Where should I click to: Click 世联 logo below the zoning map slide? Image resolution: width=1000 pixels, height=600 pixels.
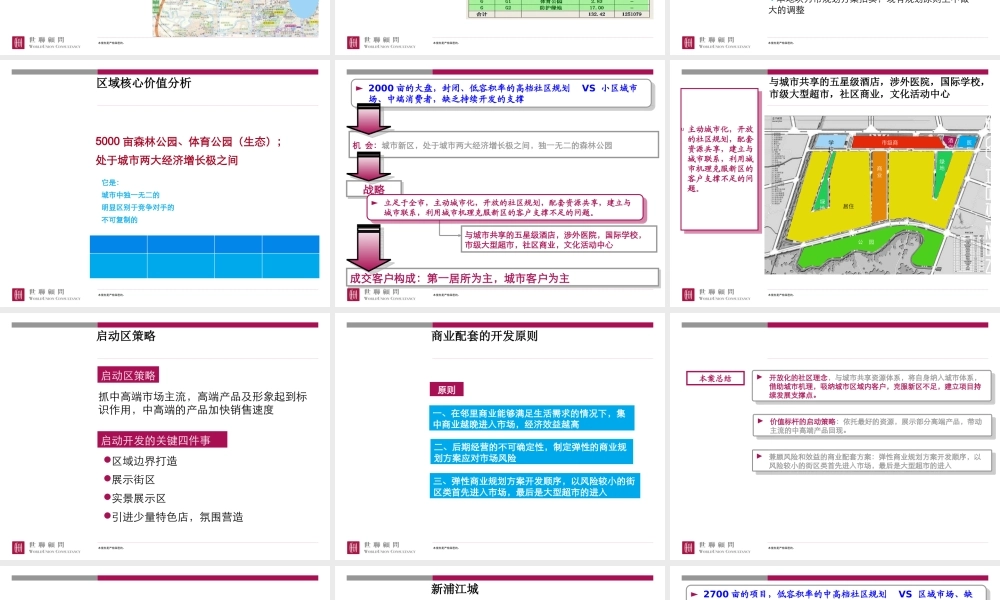(716, 294)
